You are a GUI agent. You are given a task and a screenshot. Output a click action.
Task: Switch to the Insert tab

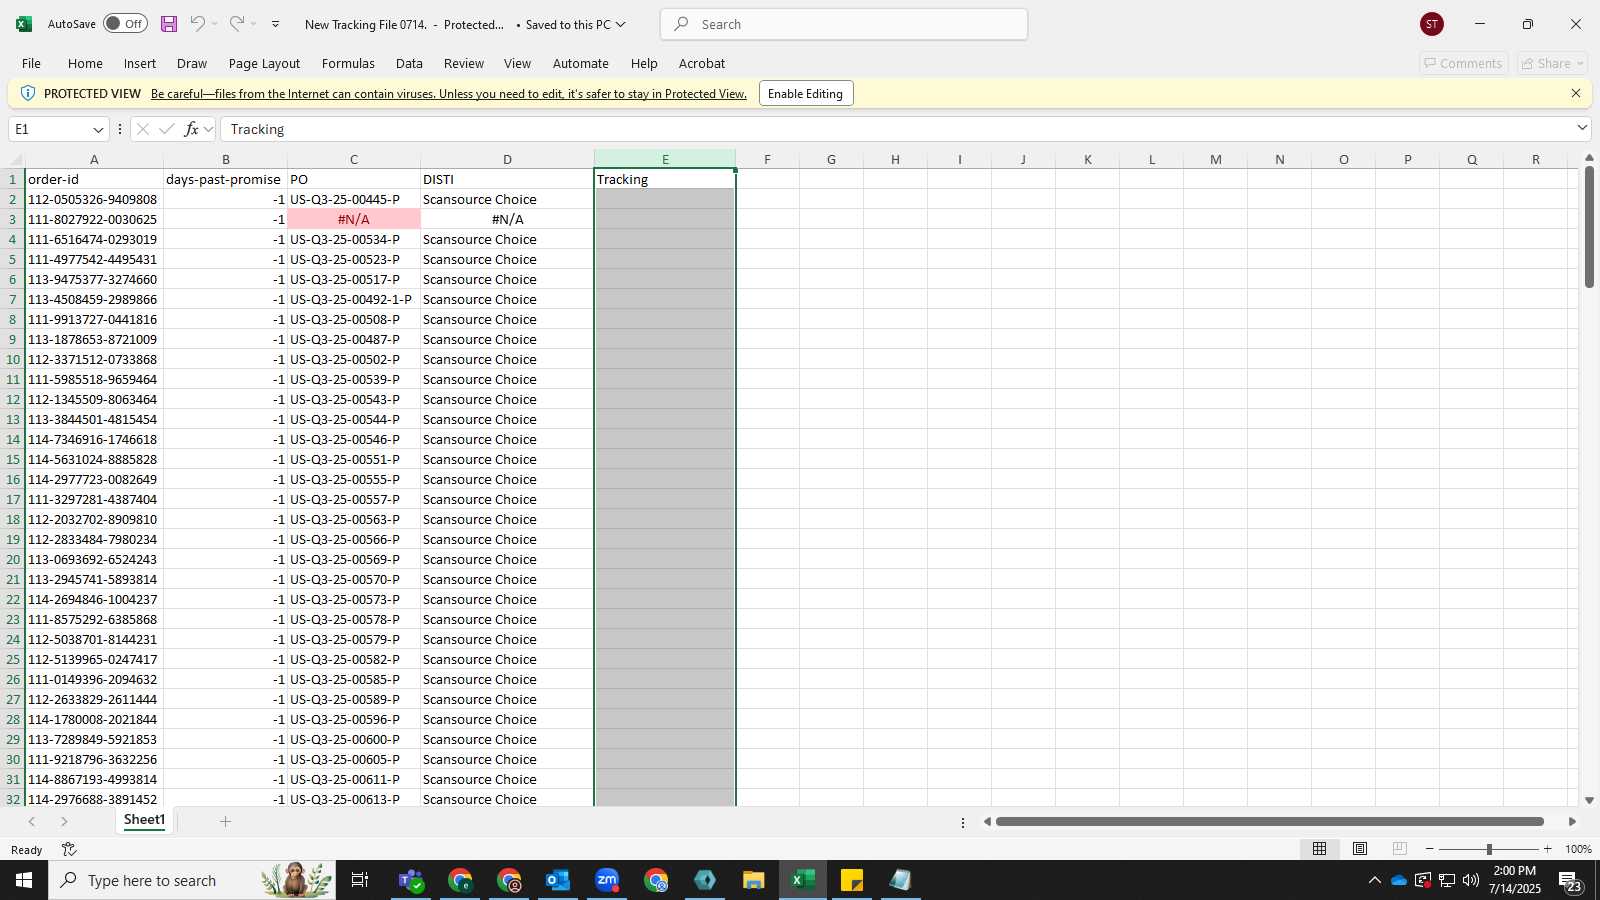click(x=140, y=63)
